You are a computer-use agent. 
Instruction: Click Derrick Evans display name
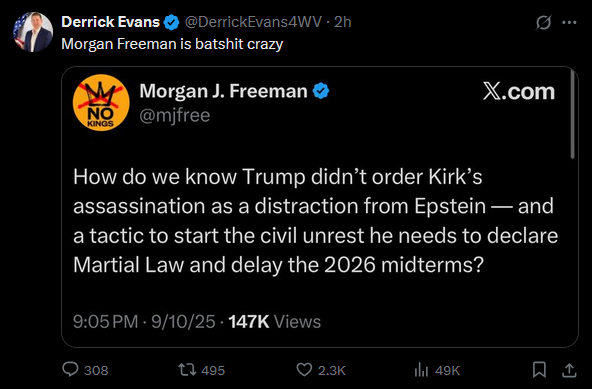point(110,22)
